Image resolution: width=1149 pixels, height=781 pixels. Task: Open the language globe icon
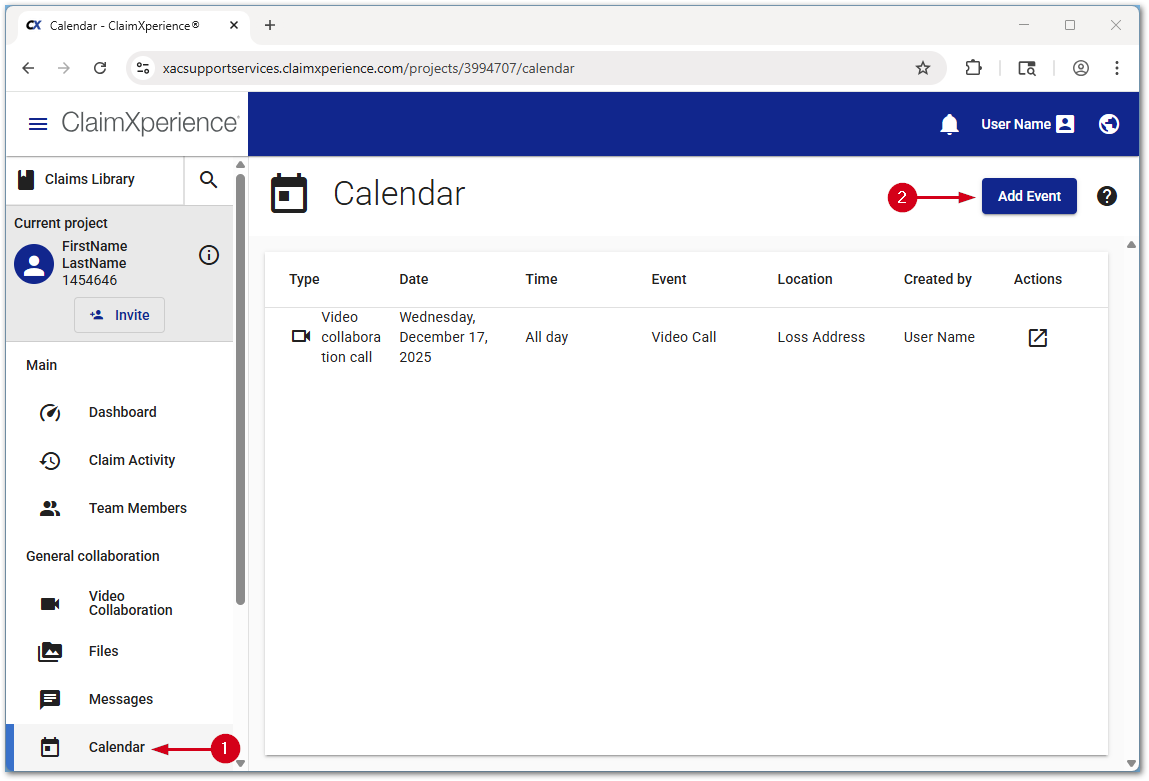tap(1108, 124)
